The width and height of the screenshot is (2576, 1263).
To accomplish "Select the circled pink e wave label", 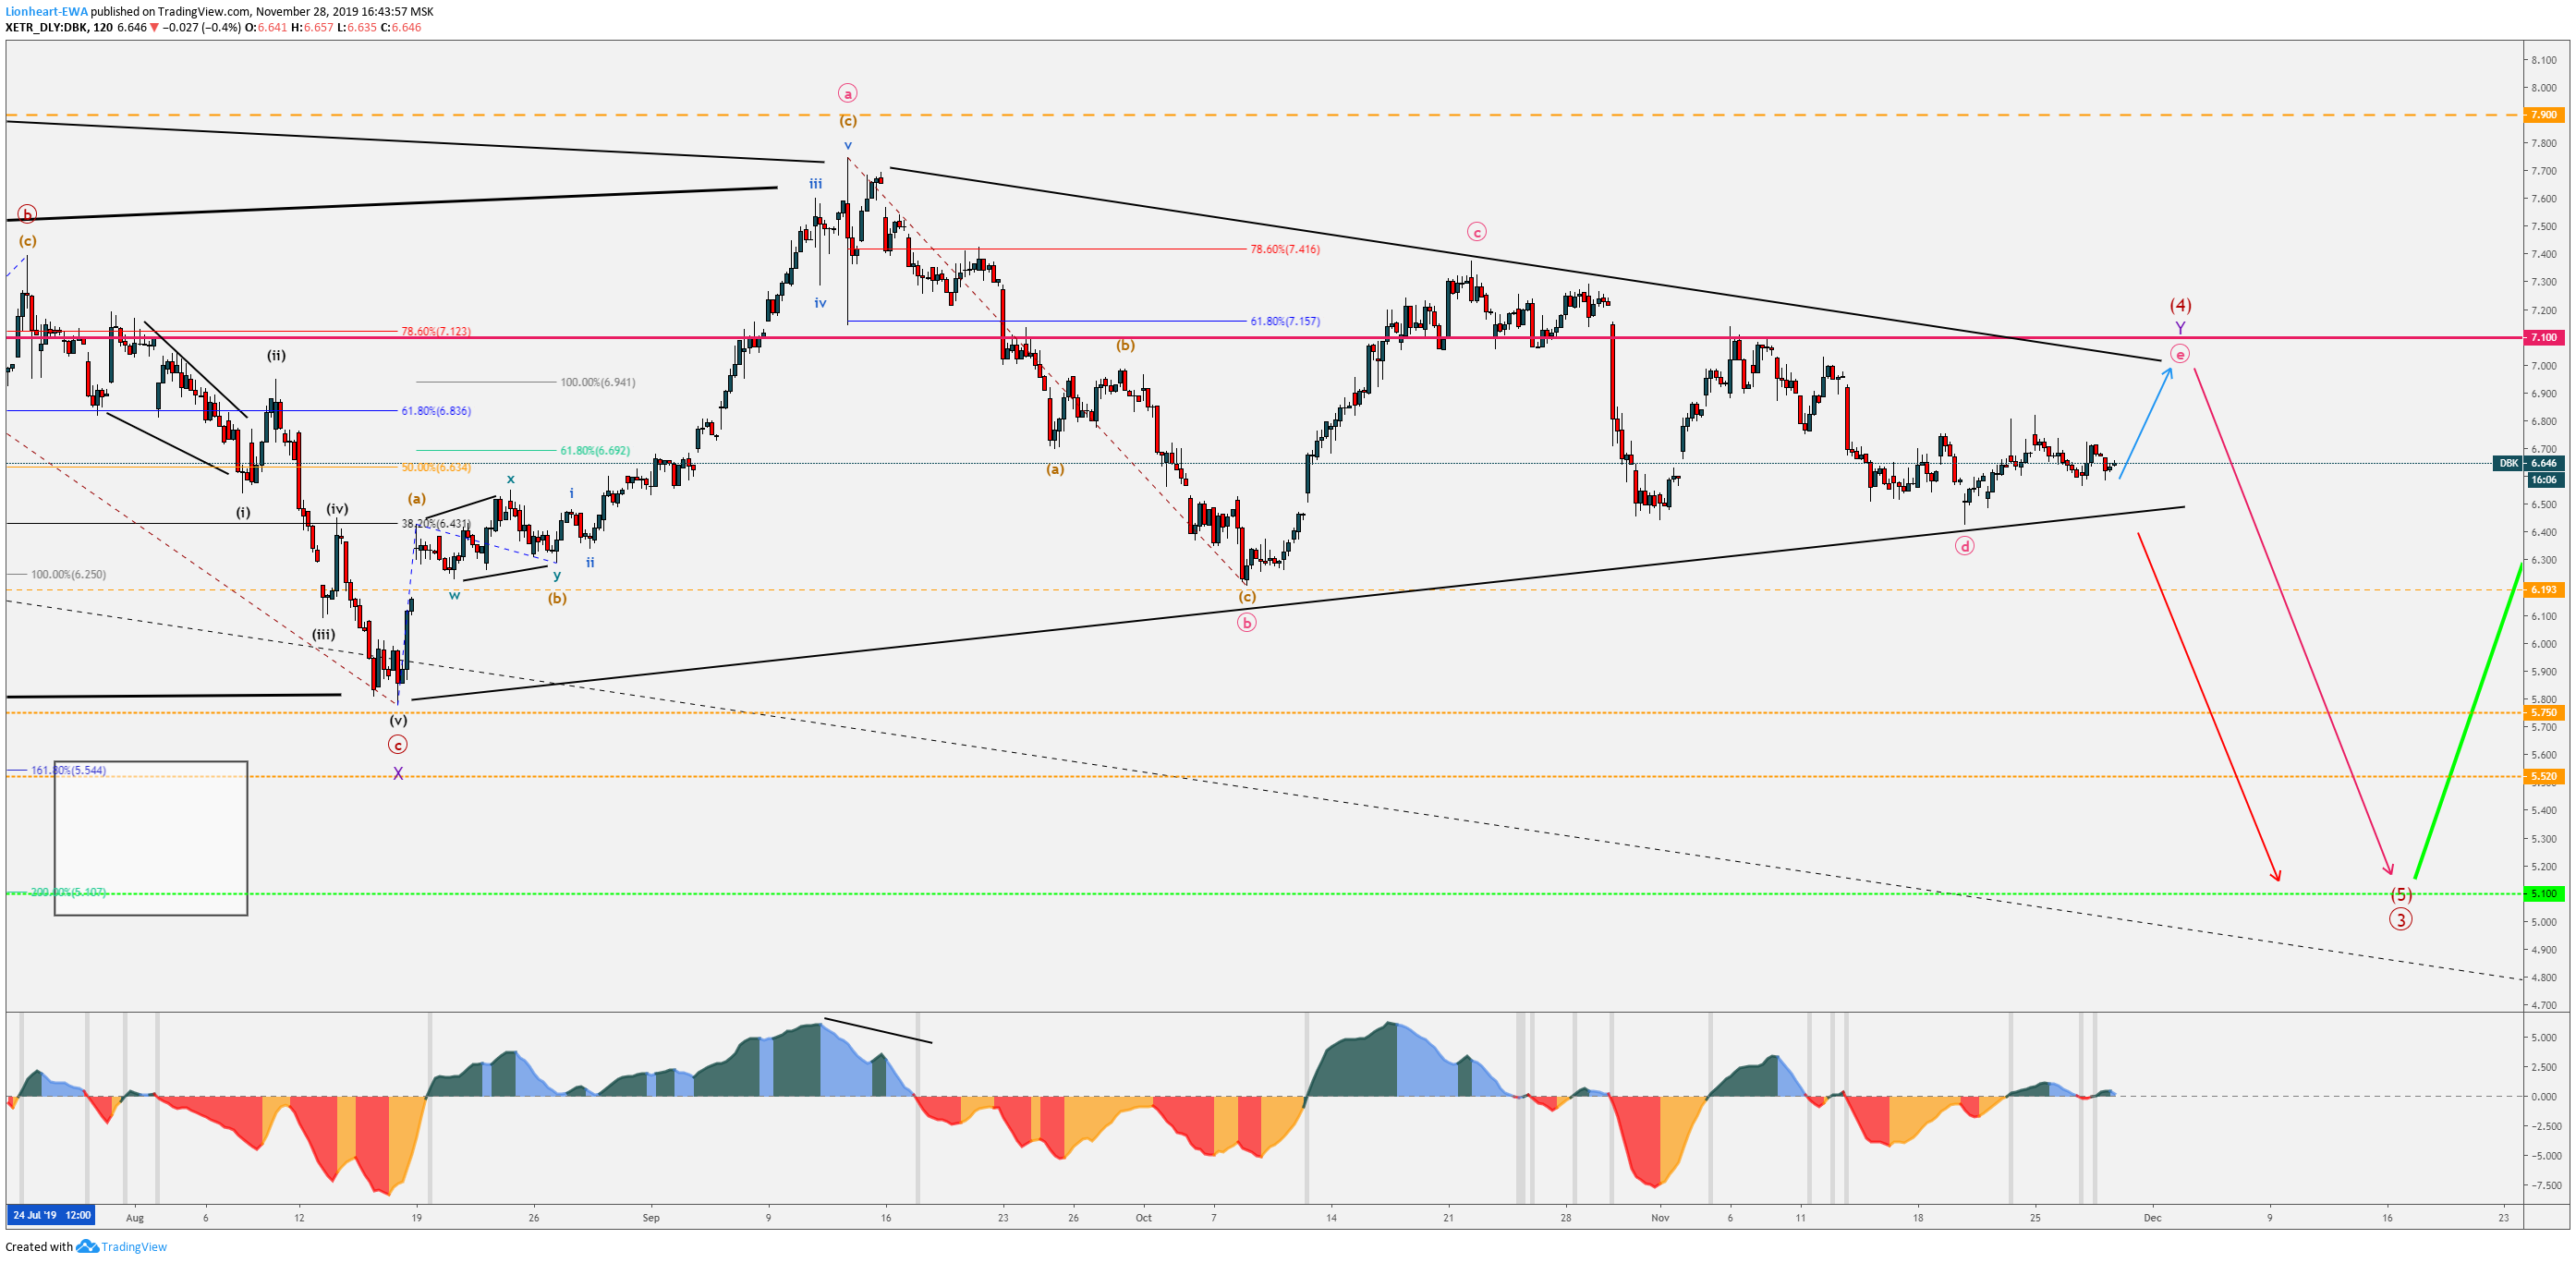I will [2180, 354].
